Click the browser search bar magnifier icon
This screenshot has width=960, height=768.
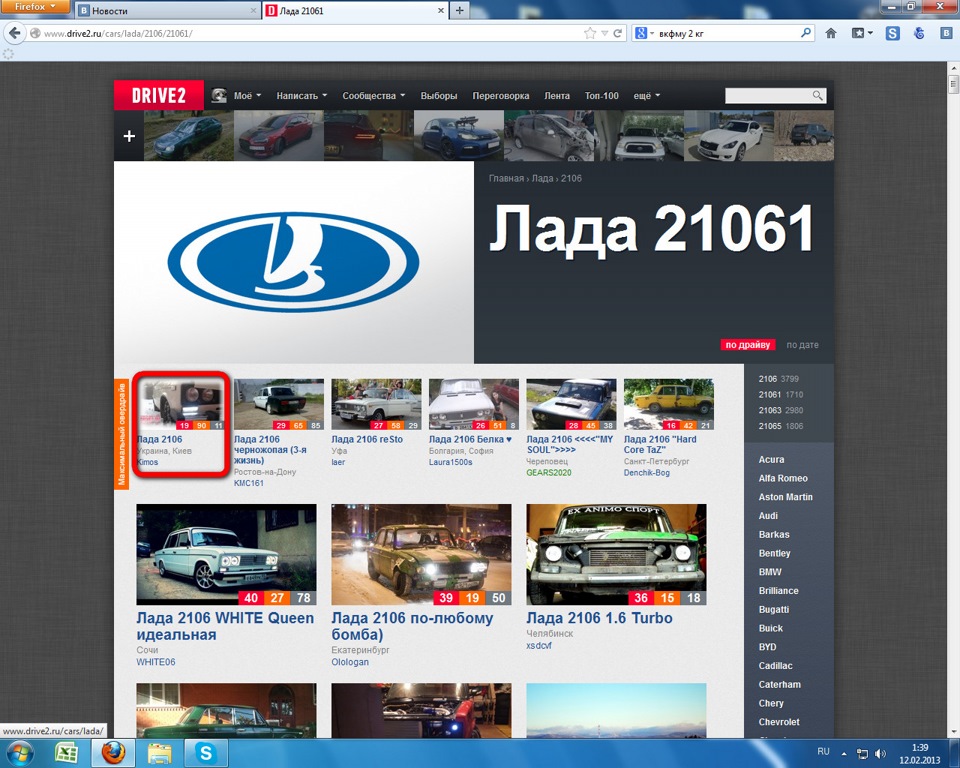tap(806, 33)
